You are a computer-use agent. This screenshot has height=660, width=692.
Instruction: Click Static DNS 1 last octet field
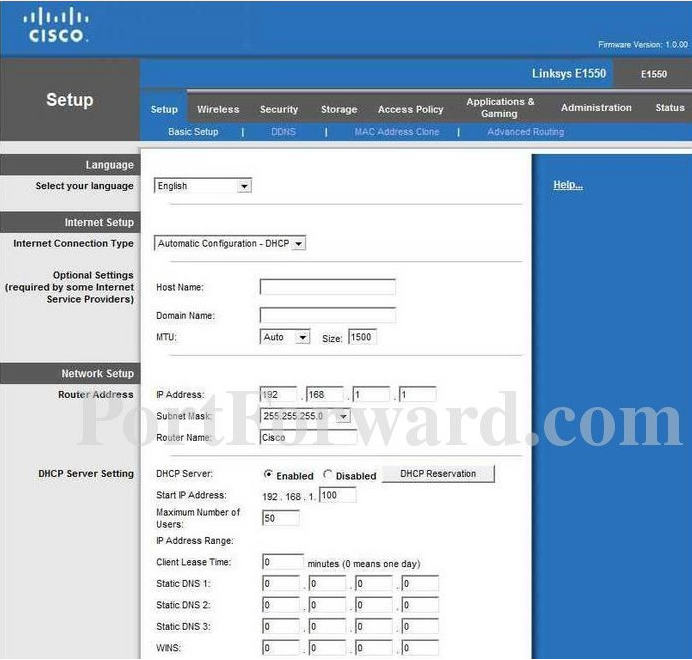point(420,583)
